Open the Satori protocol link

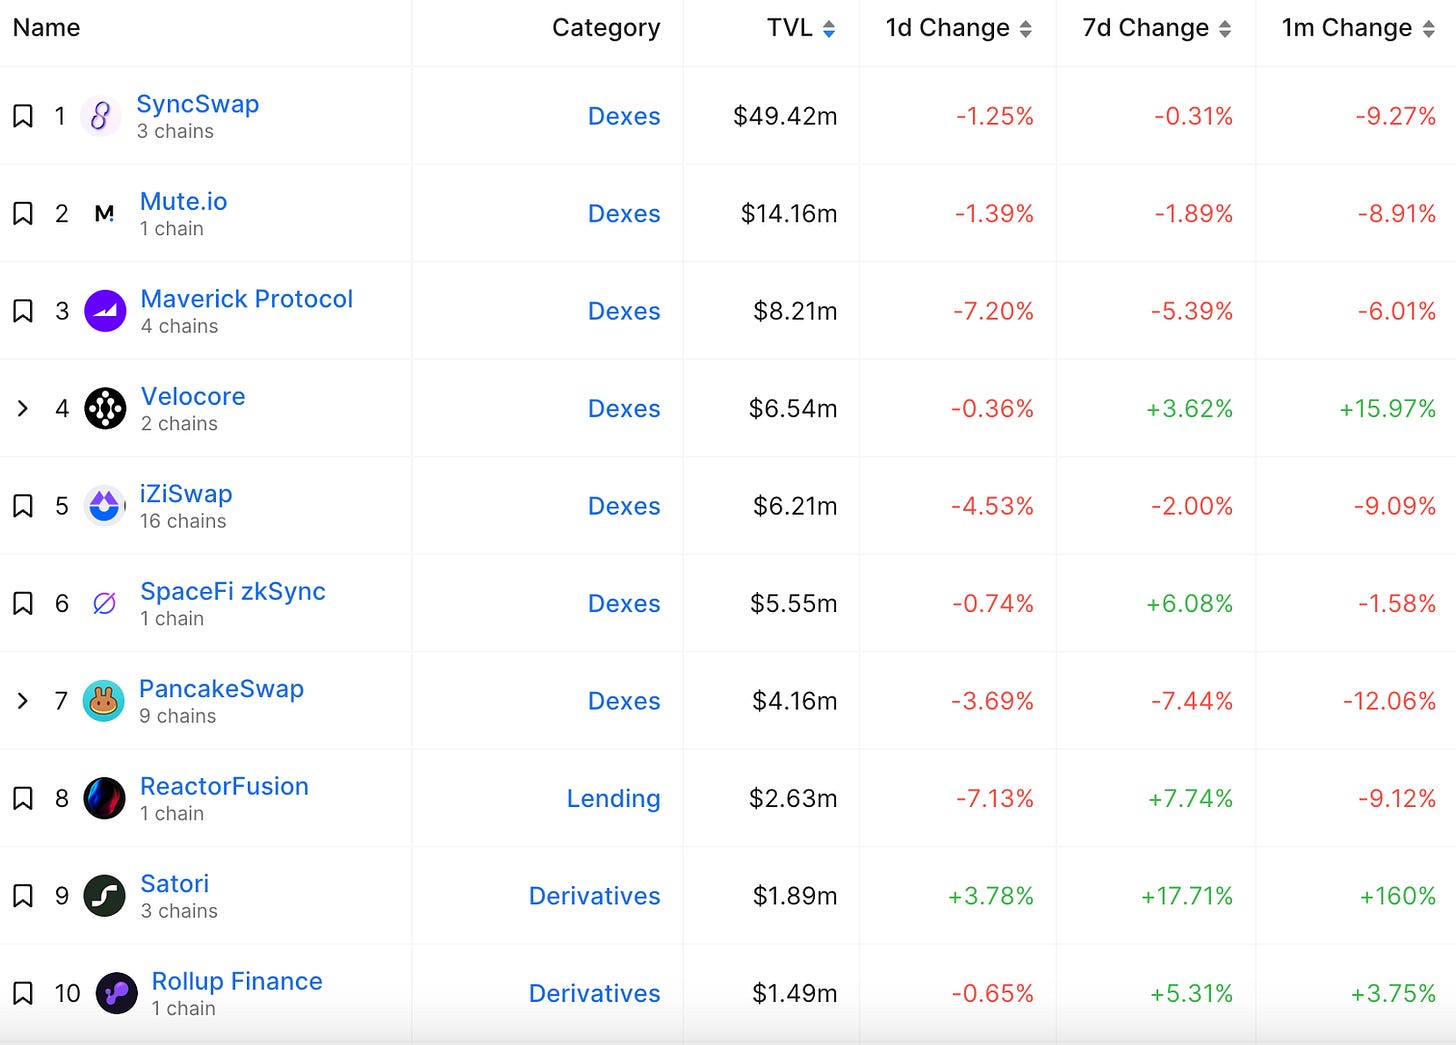tap(175, 884)
